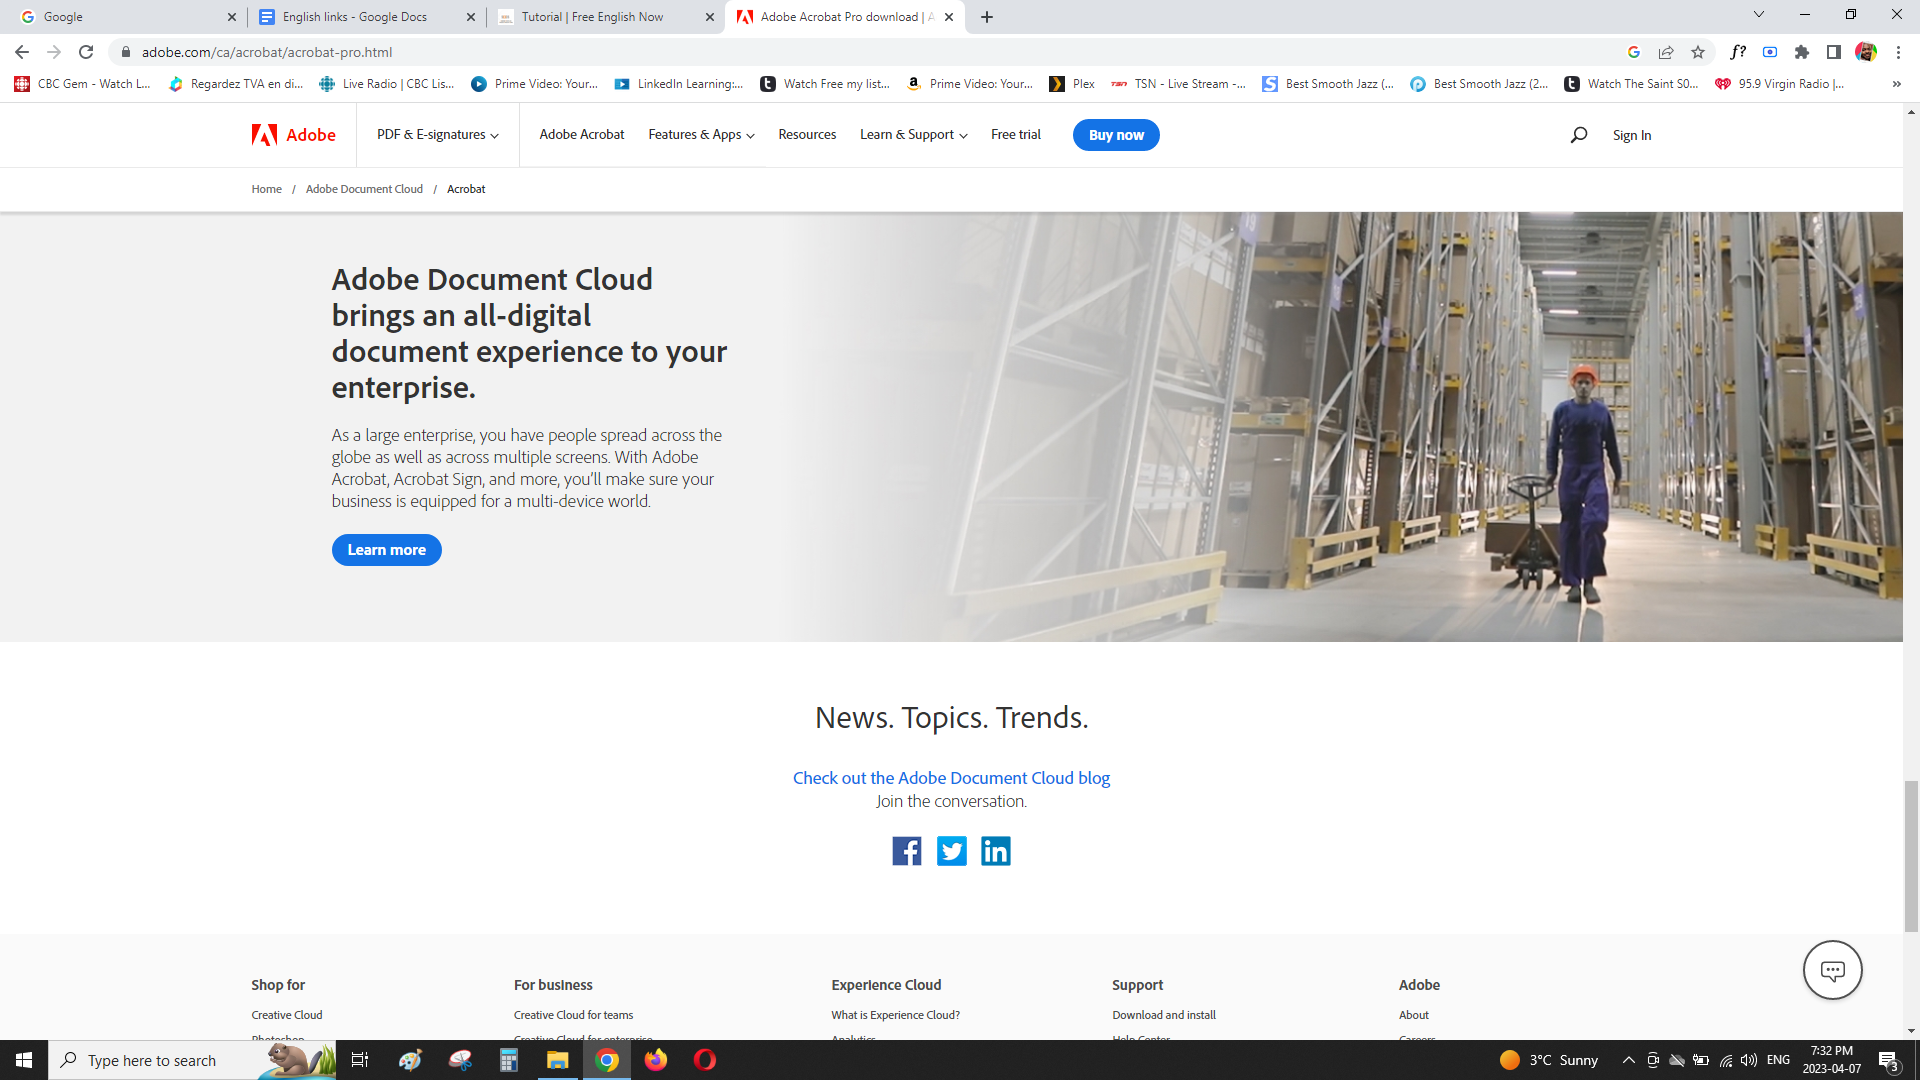Reload the page with refresh icon
The height and width of the screenshot is (1080, 1920).
coord(86,52)
